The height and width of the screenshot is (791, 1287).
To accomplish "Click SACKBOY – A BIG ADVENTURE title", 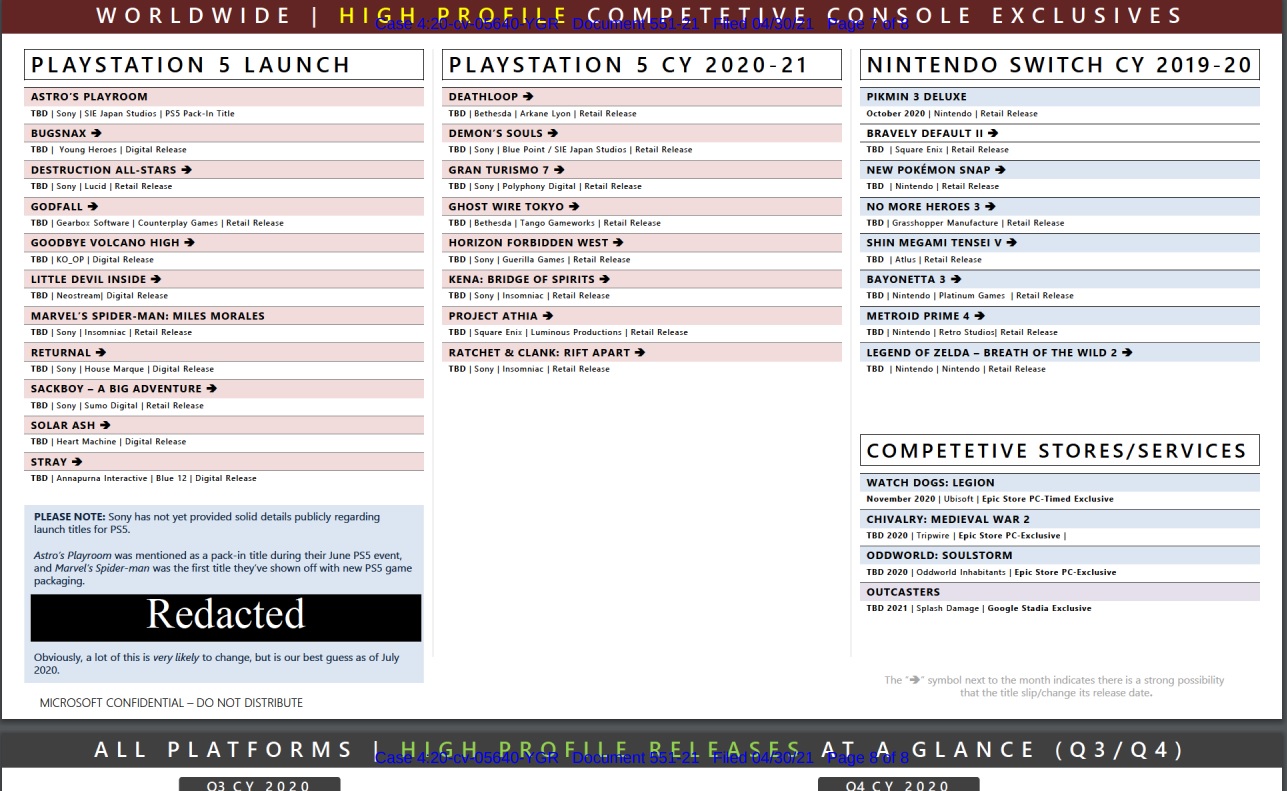I will [x=123, y=389].
